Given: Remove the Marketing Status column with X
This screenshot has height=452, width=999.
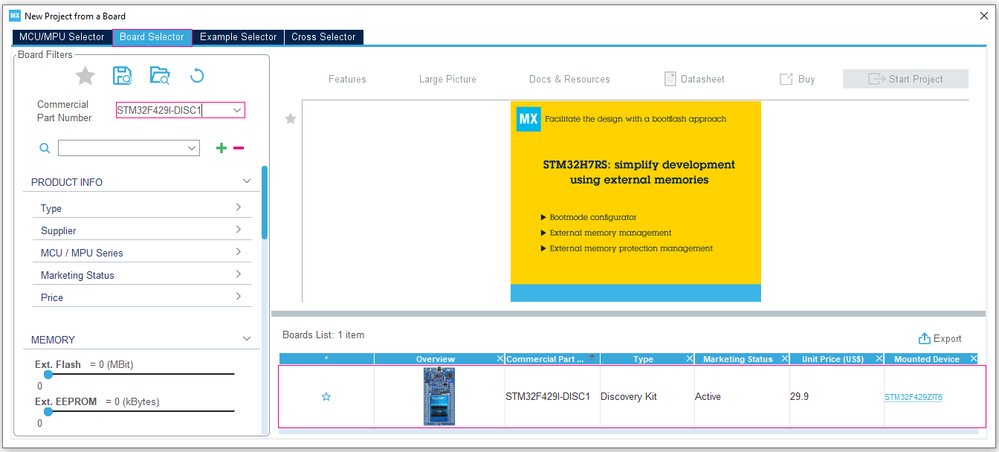Looking at the screenshot, I should pyautogui.click(x=784, y=359).
